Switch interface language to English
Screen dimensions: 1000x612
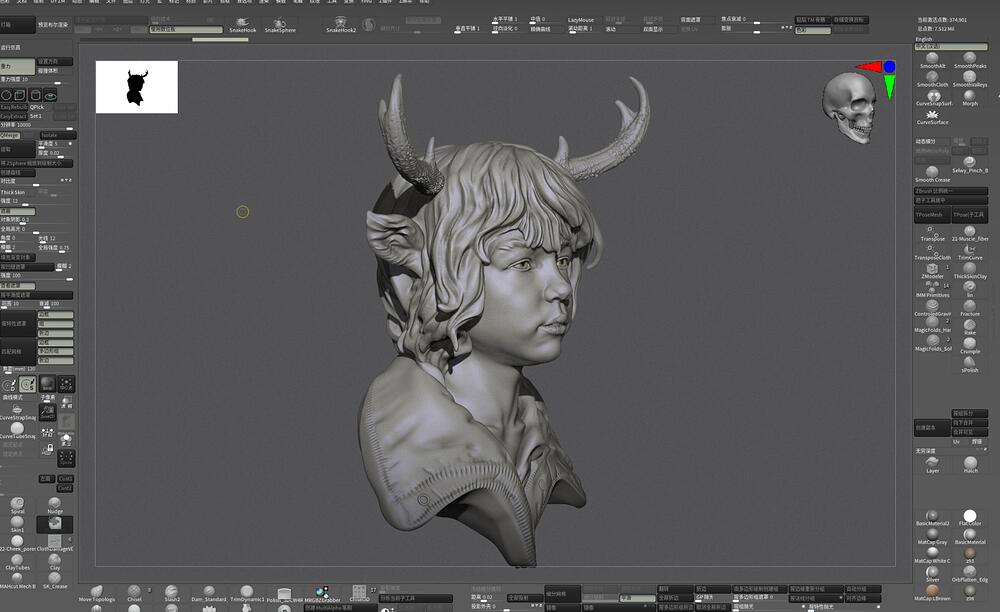click(x=923, y=40)
